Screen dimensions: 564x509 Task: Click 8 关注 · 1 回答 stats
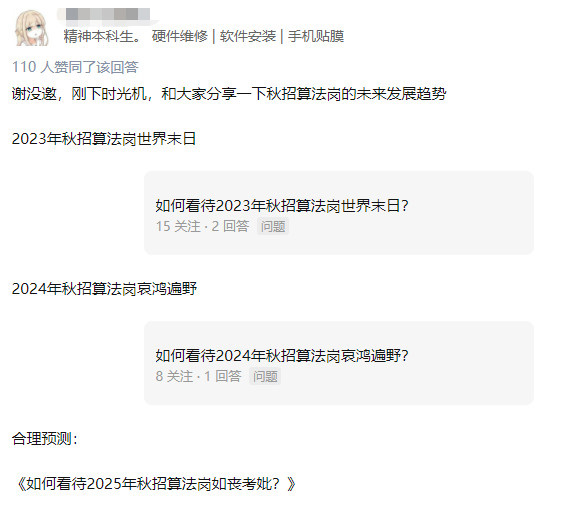tap(198, 376)
